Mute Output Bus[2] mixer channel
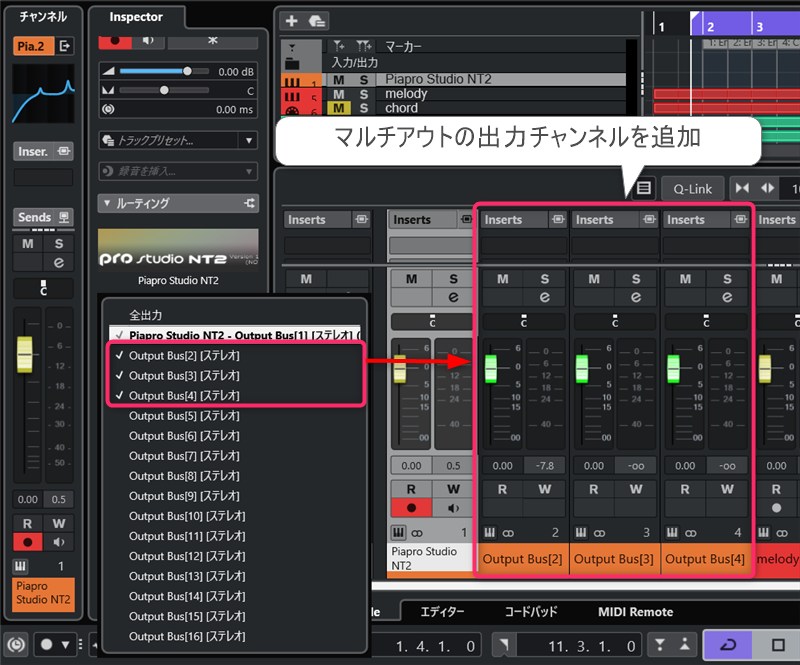Screen dimensions: 800x665 [x=503, y=279]
